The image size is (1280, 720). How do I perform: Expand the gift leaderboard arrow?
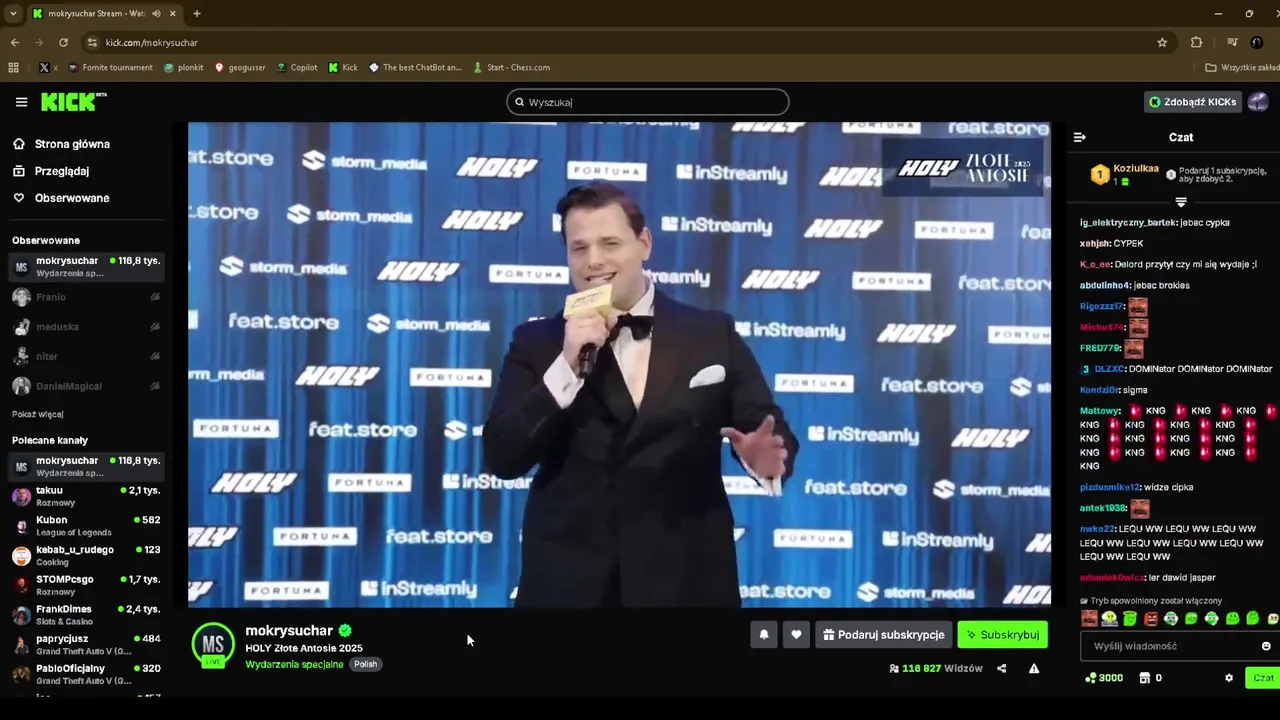pos(1181,202)
